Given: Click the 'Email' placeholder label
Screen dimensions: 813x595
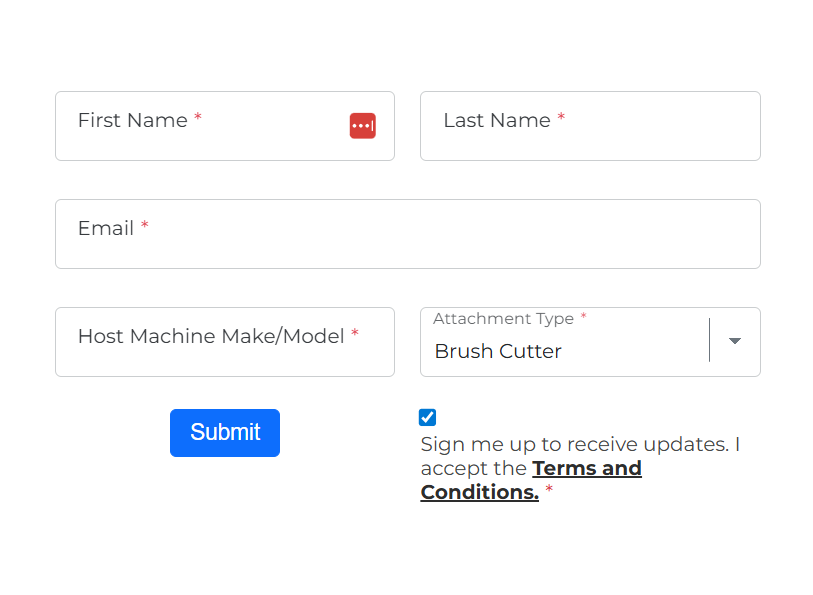Looking at the screenshot, I should pyautogui.click(x=106, y=228).
